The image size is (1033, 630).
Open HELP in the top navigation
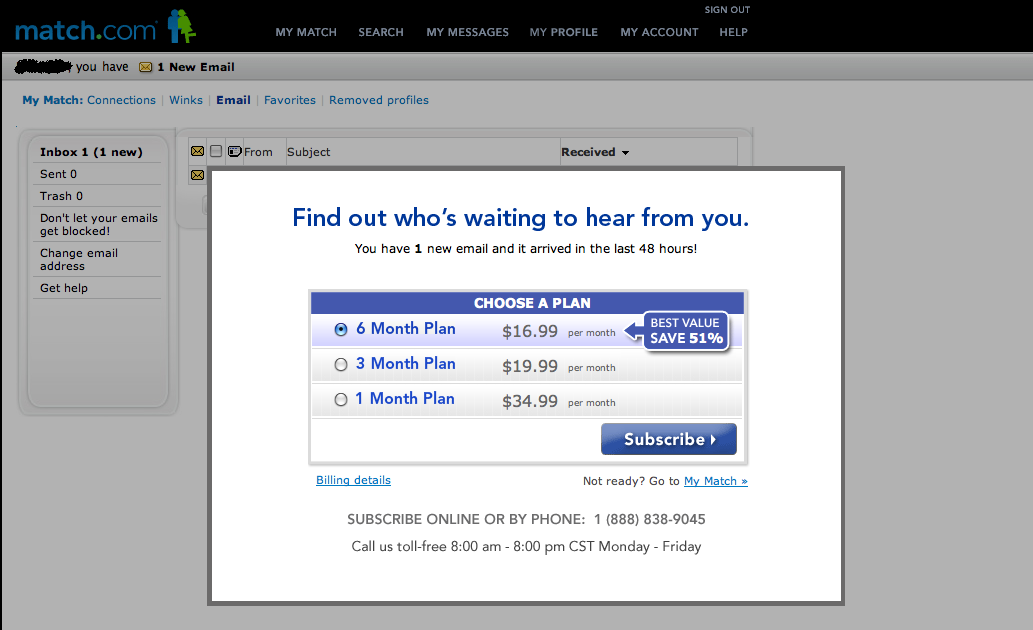[x=733, y=32]
